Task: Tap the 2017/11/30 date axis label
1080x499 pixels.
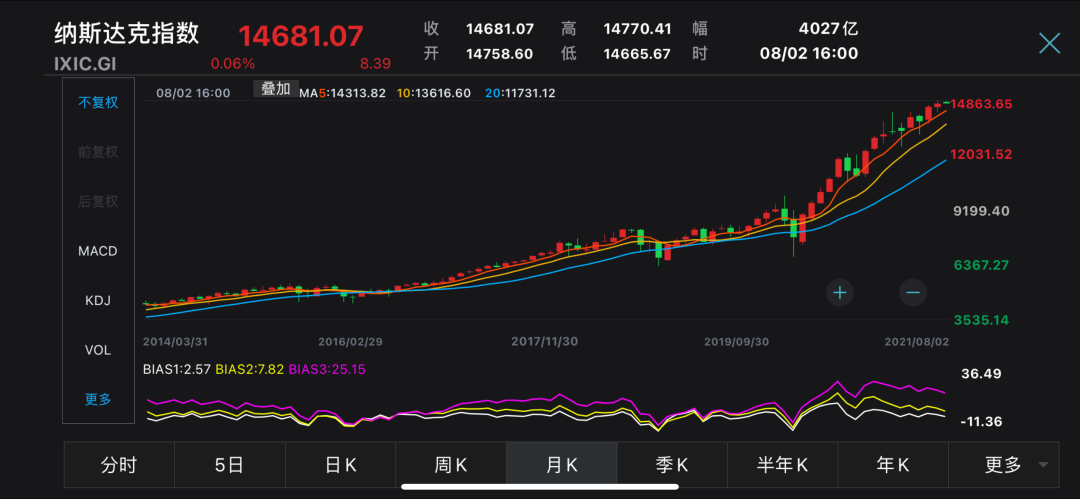Action: tap(544, 341)
